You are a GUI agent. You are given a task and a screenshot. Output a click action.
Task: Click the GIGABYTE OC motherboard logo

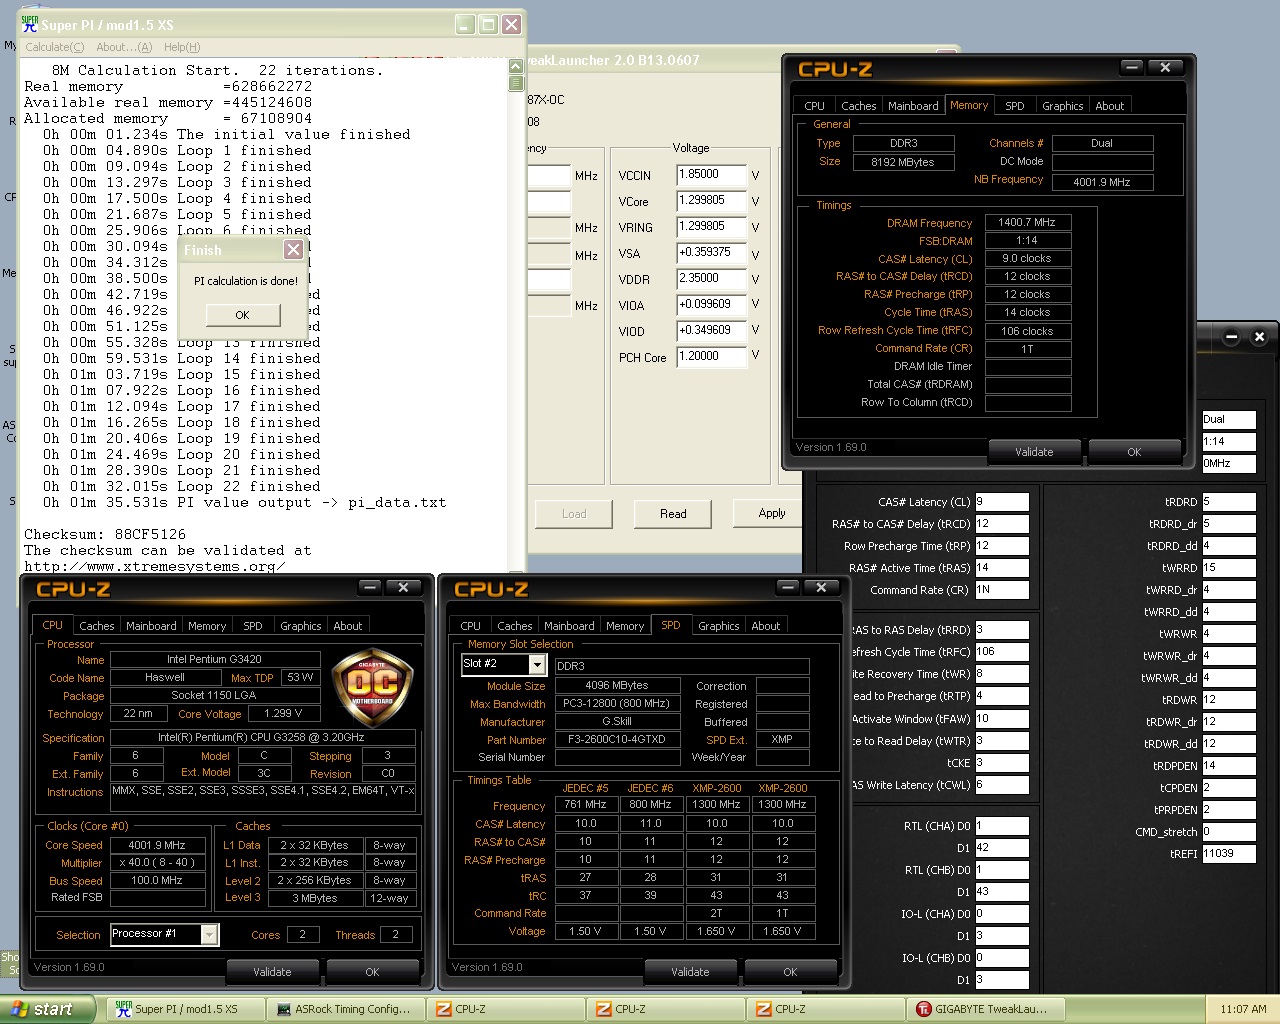coord(372,685)
